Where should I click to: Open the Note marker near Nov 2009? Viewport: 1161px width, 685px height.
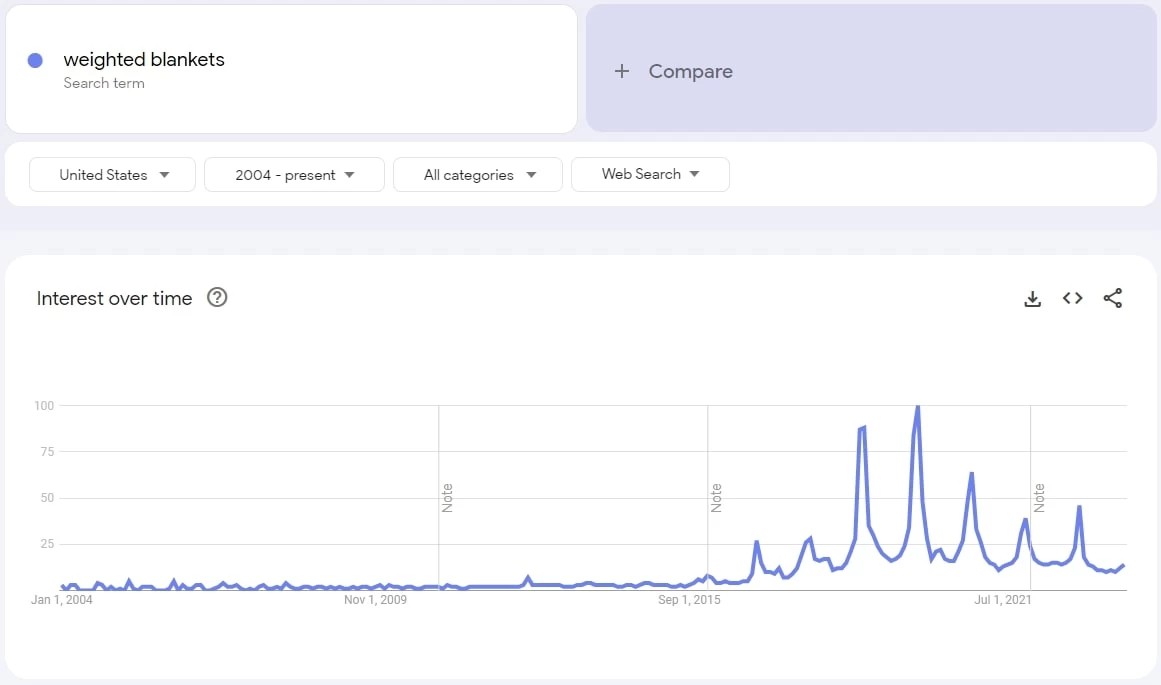point(447,498)
